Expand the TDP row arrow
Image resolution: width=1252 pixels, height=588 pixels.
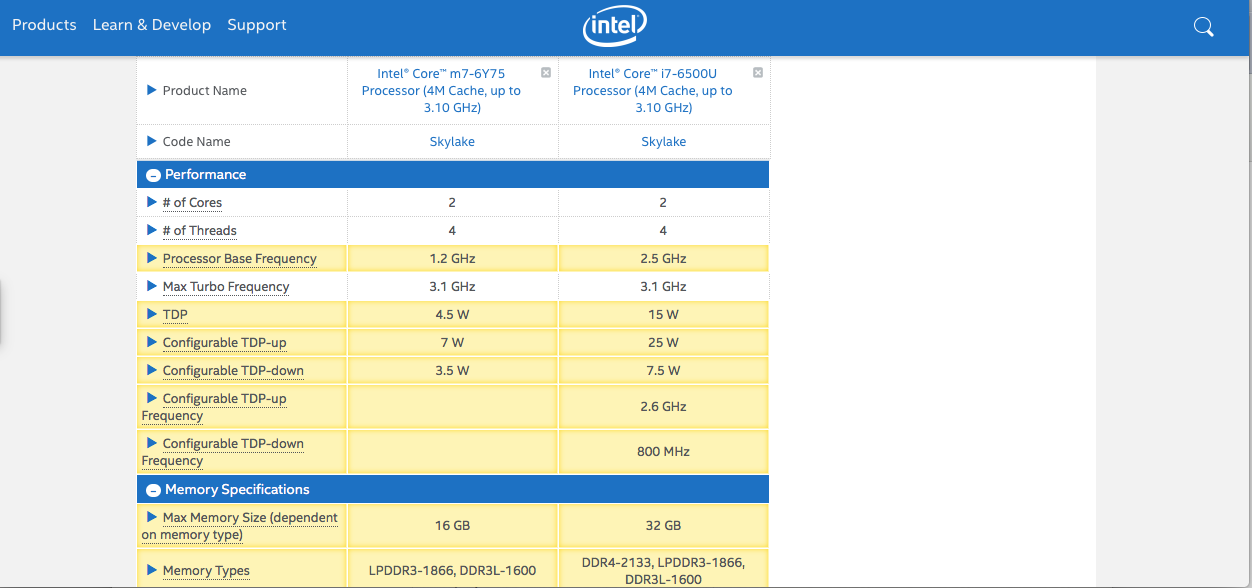(152, 314)
